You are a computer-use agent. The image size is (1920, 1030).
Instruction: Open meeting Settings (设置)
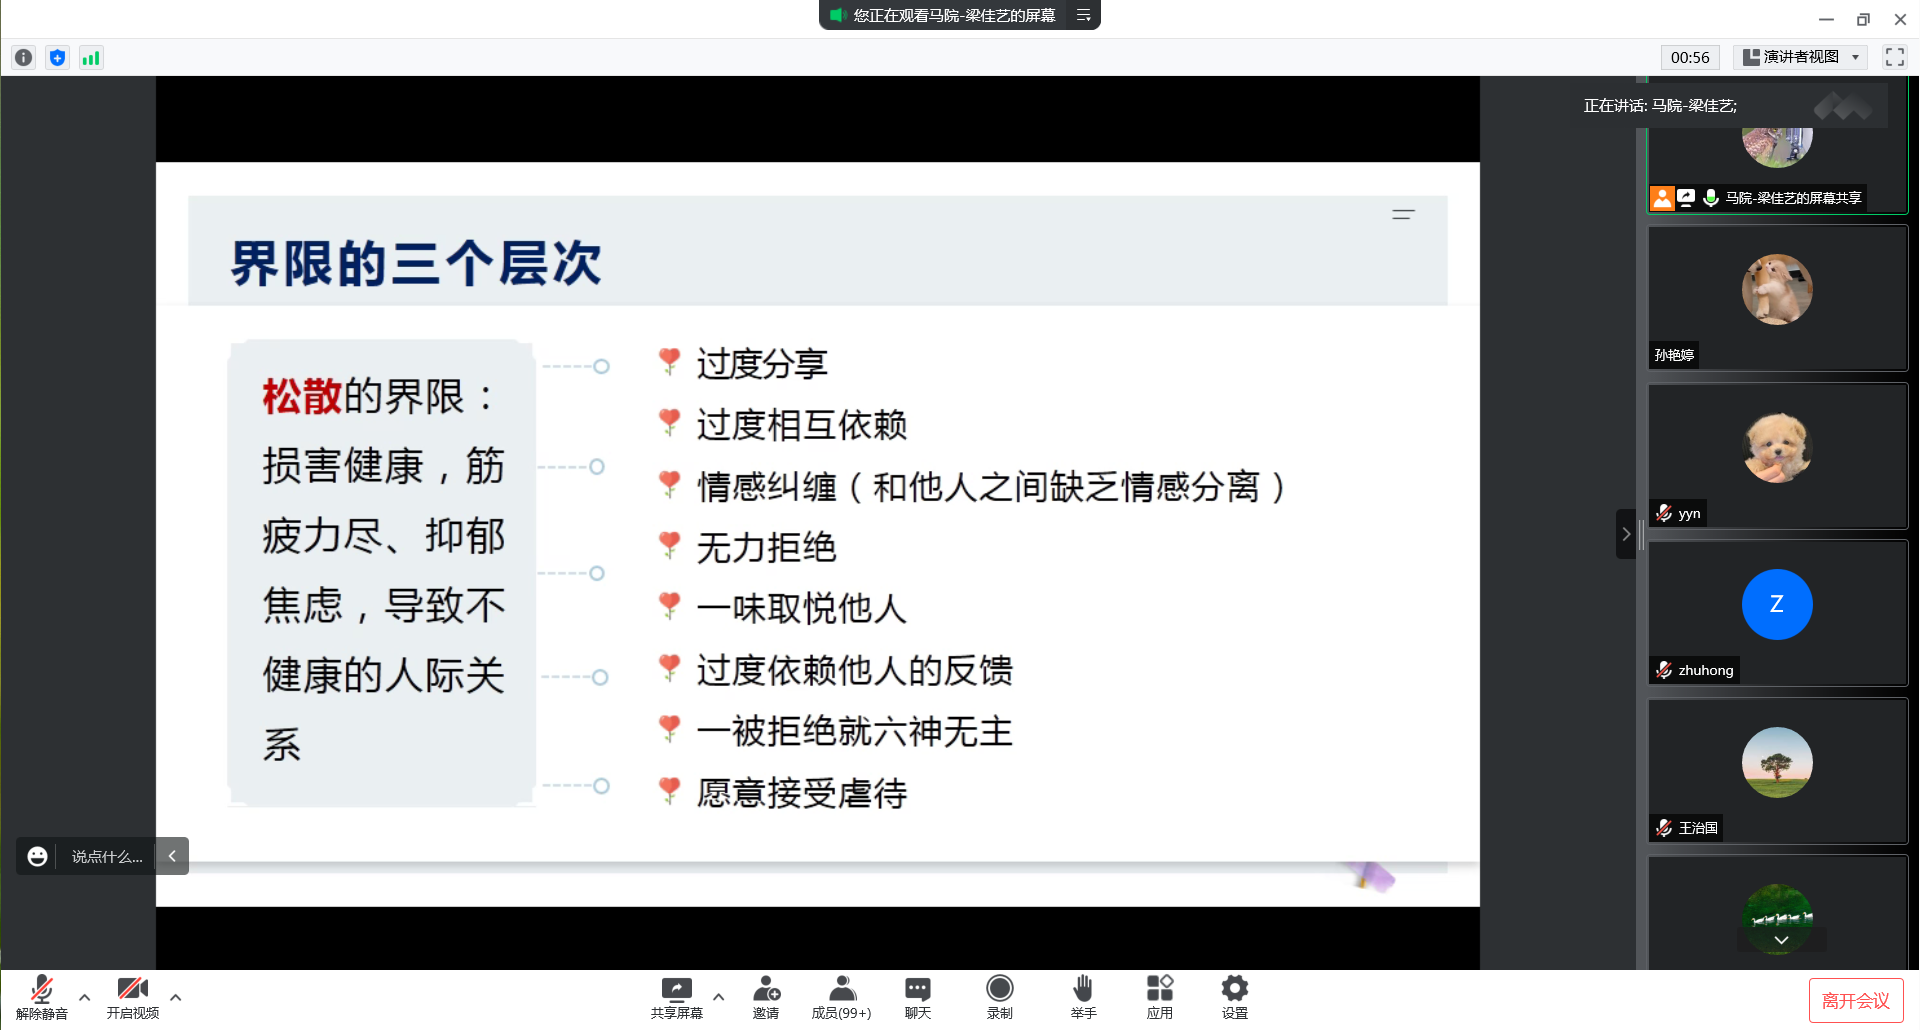(1234, 996)
